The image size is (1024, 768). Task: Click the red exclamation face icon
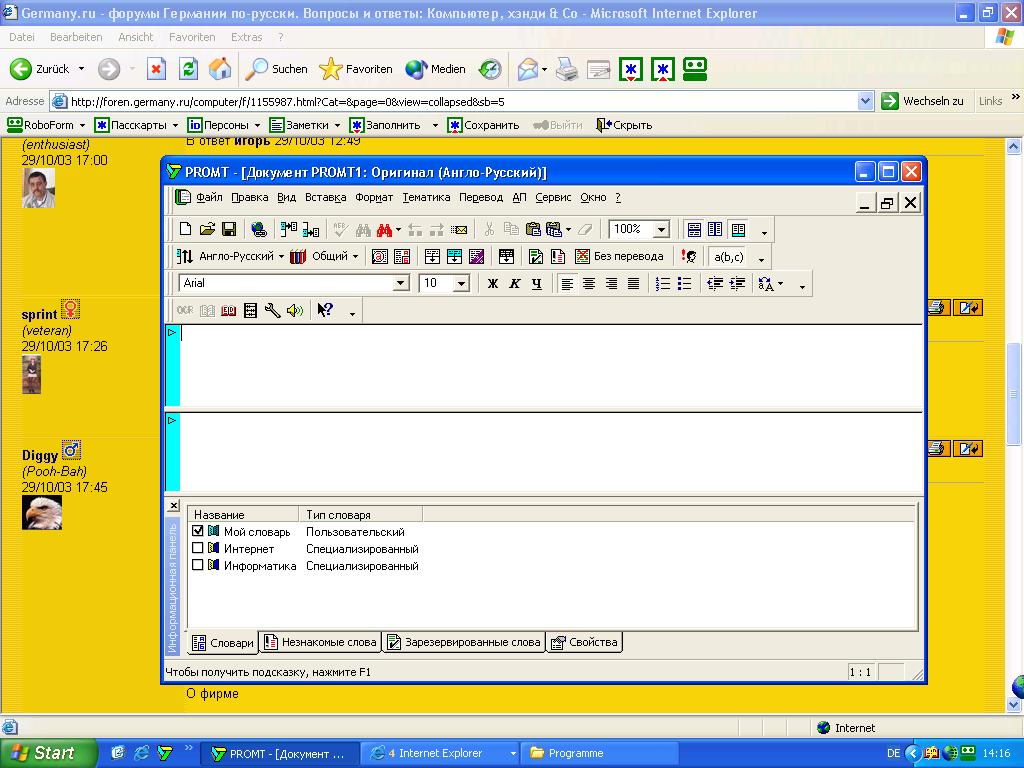688,257
